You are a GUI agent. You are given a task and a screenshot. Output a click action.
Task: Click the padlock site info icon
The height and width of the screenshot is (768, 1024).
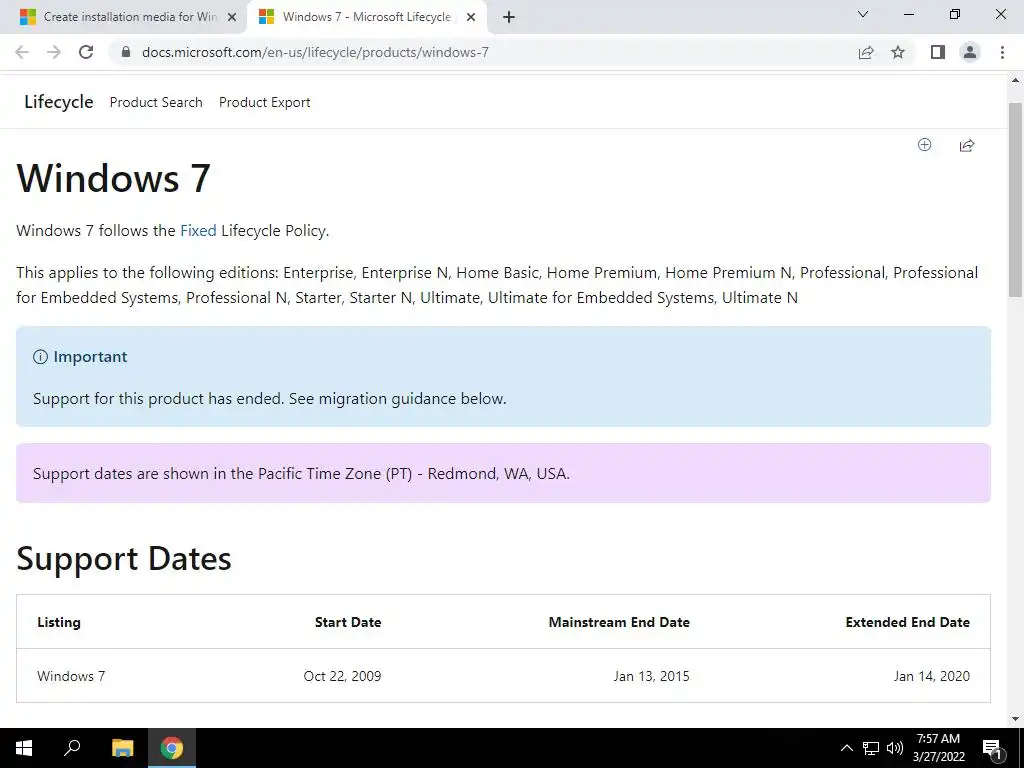point(126,52)
